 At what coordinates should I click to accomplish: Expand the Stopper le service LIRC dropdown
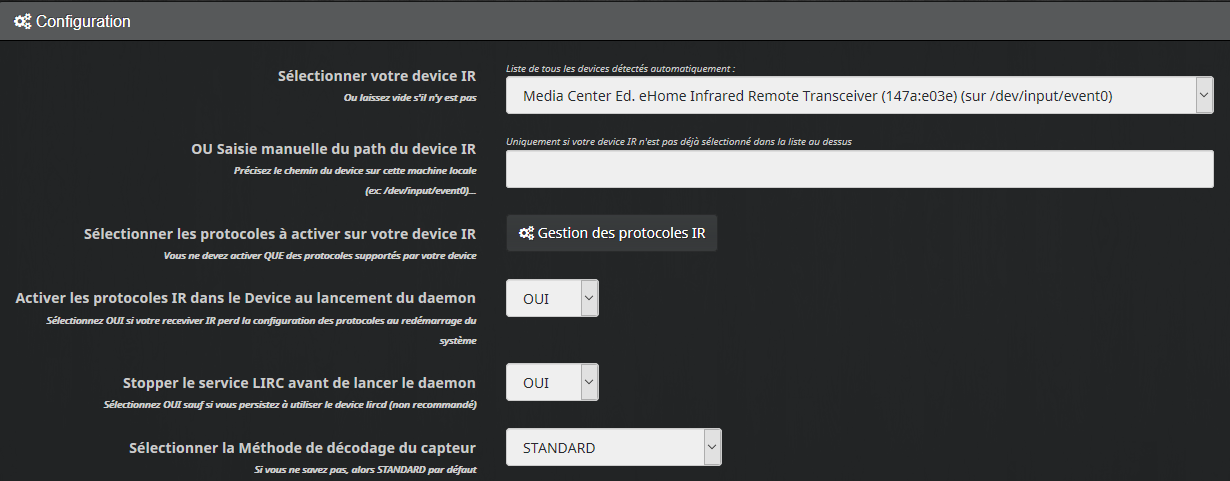point(552,382)
